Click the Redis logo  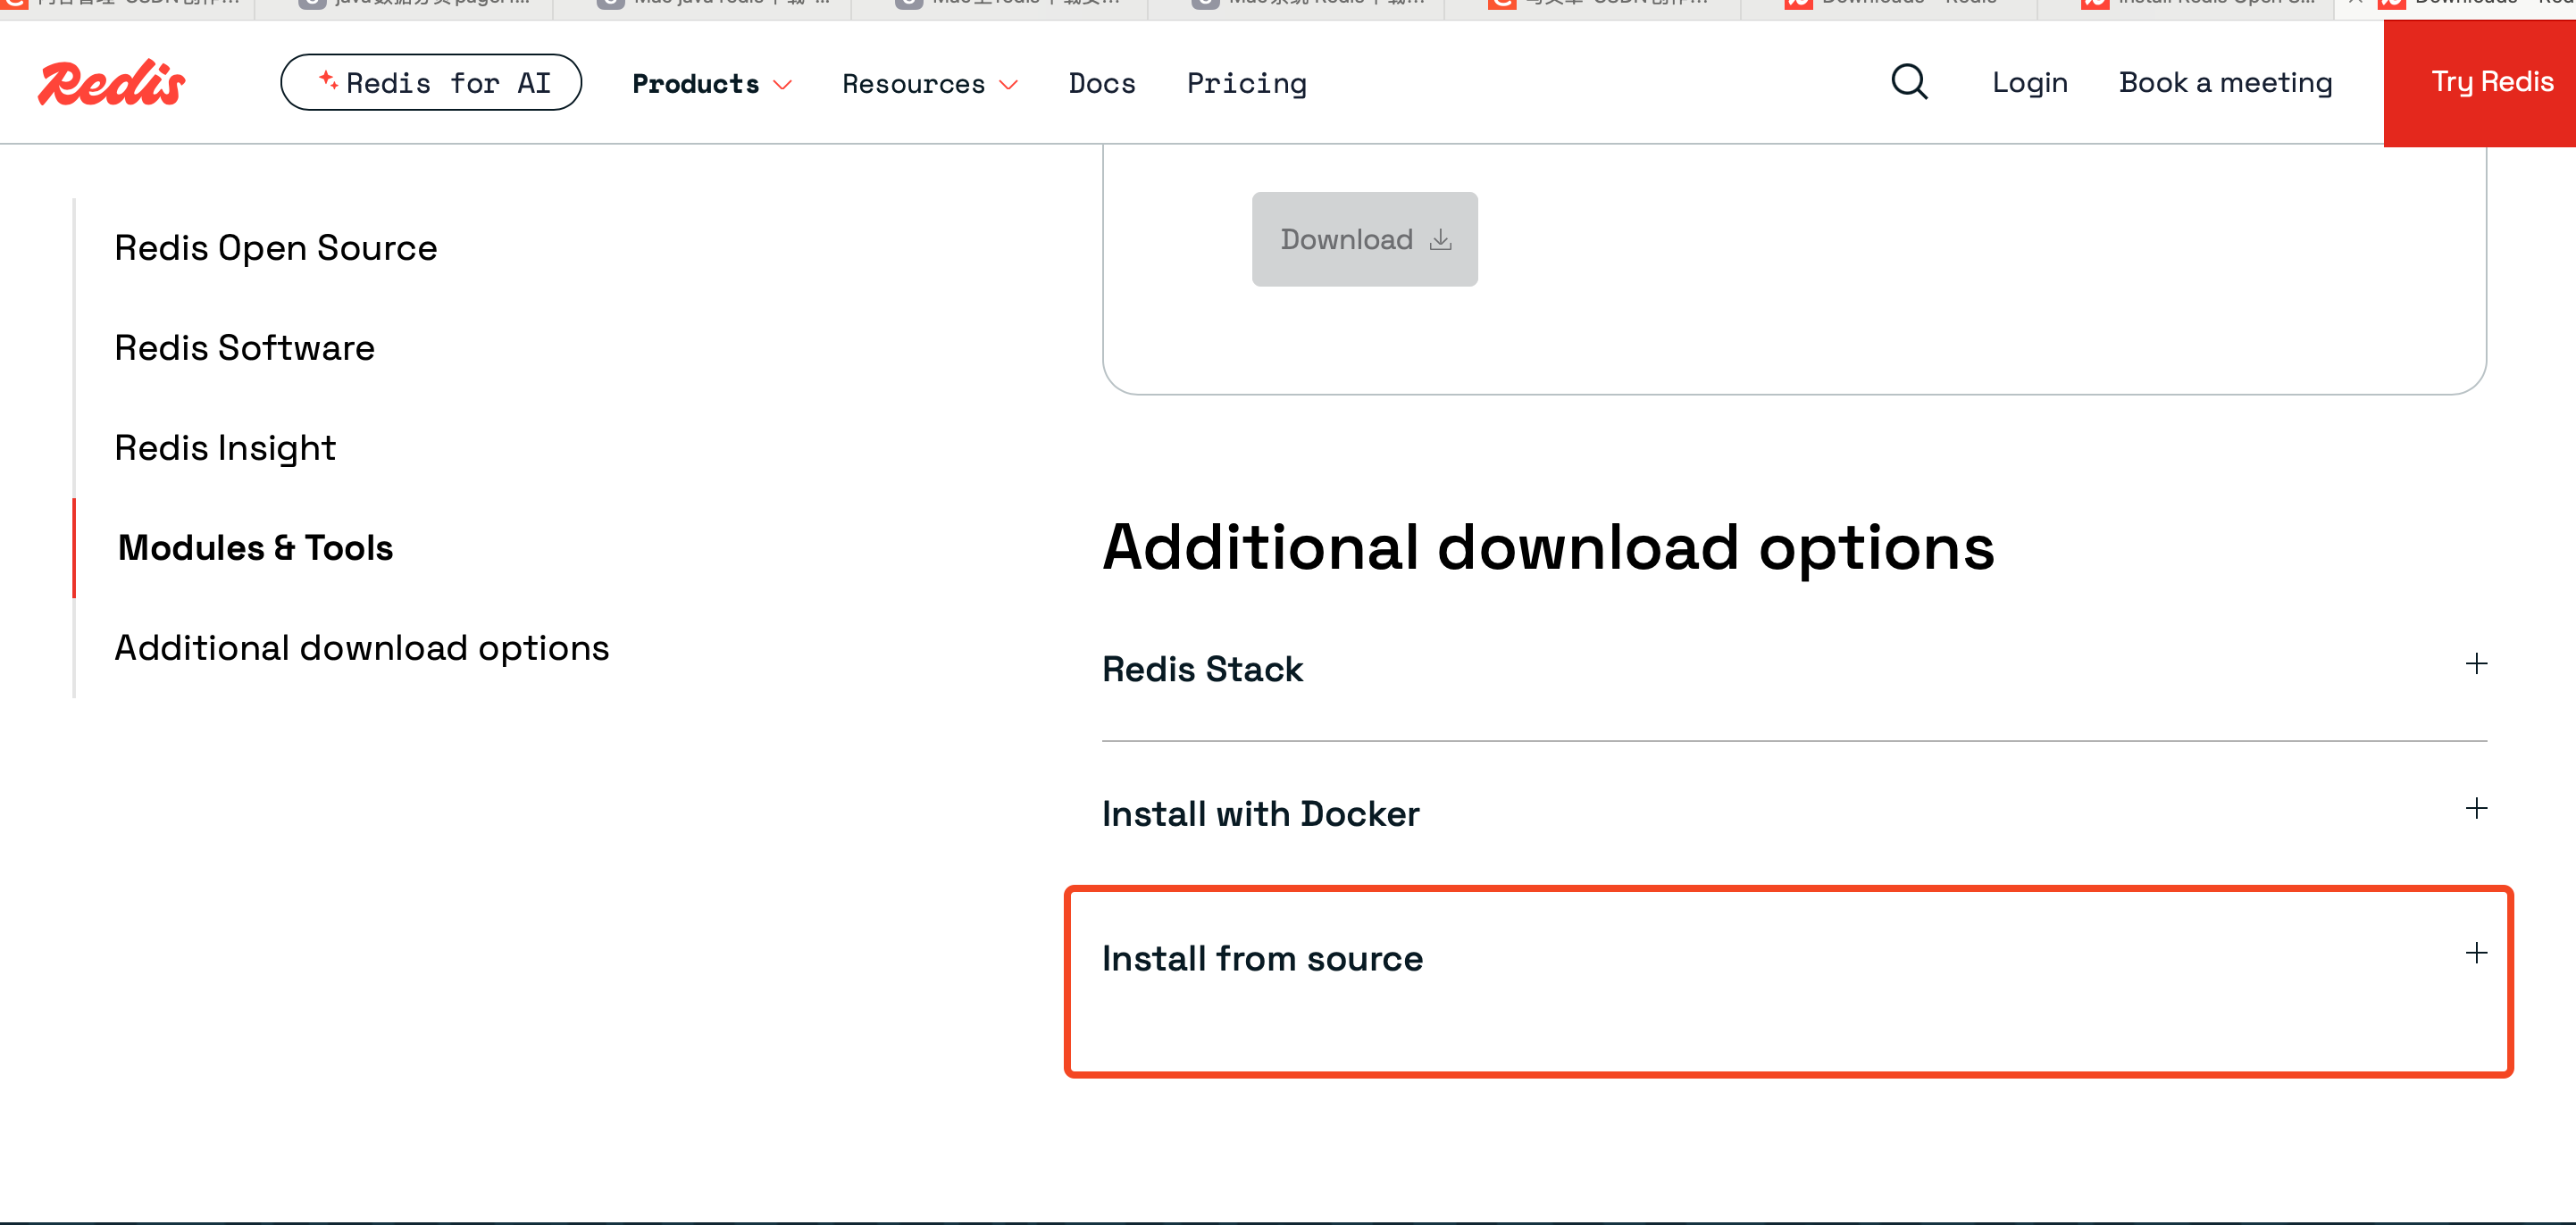click(x=112, y=83)
